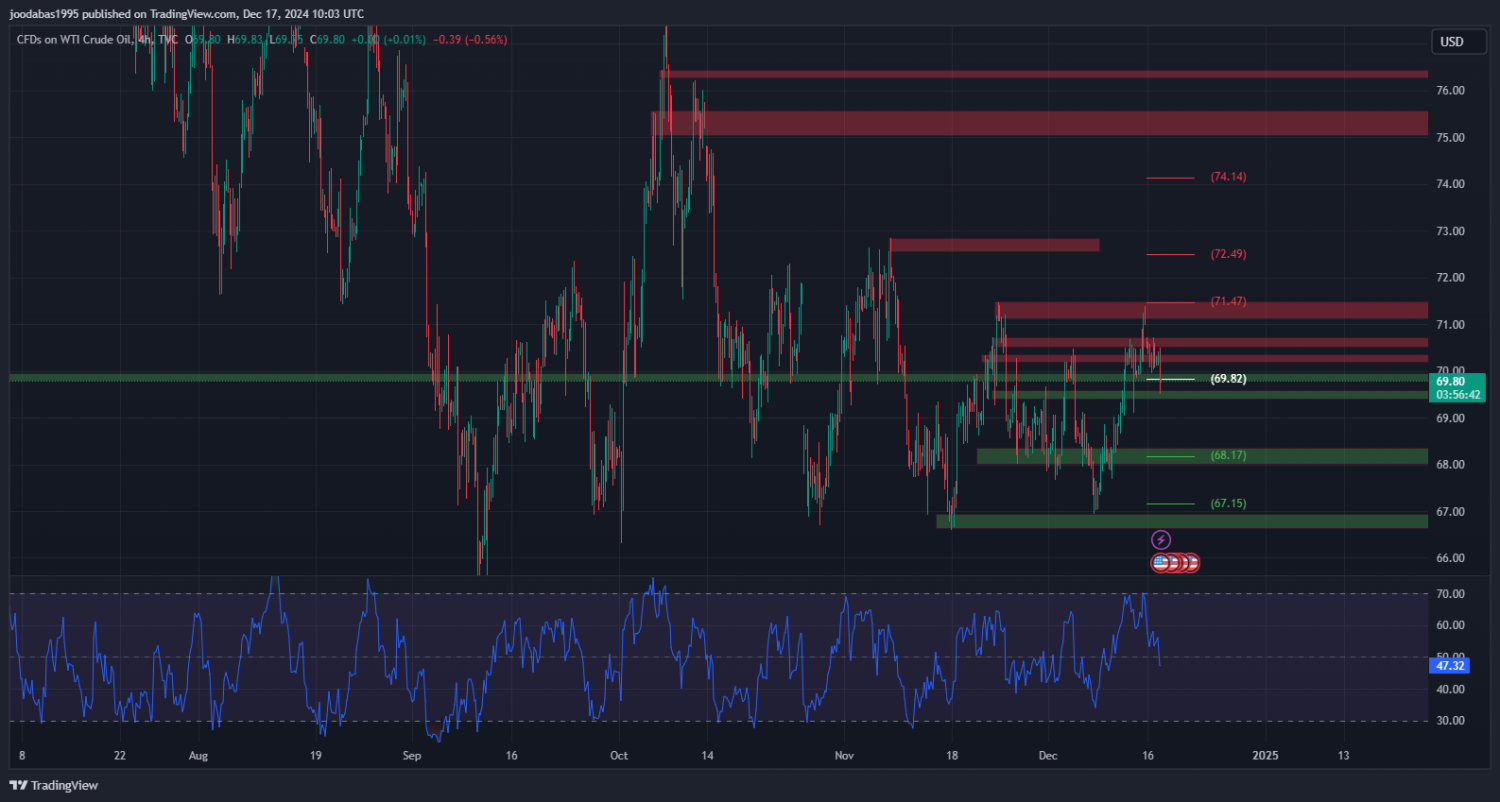Click the 2025 label on the time axis
1500x802 pixels.
click(x=1265, y=755)
